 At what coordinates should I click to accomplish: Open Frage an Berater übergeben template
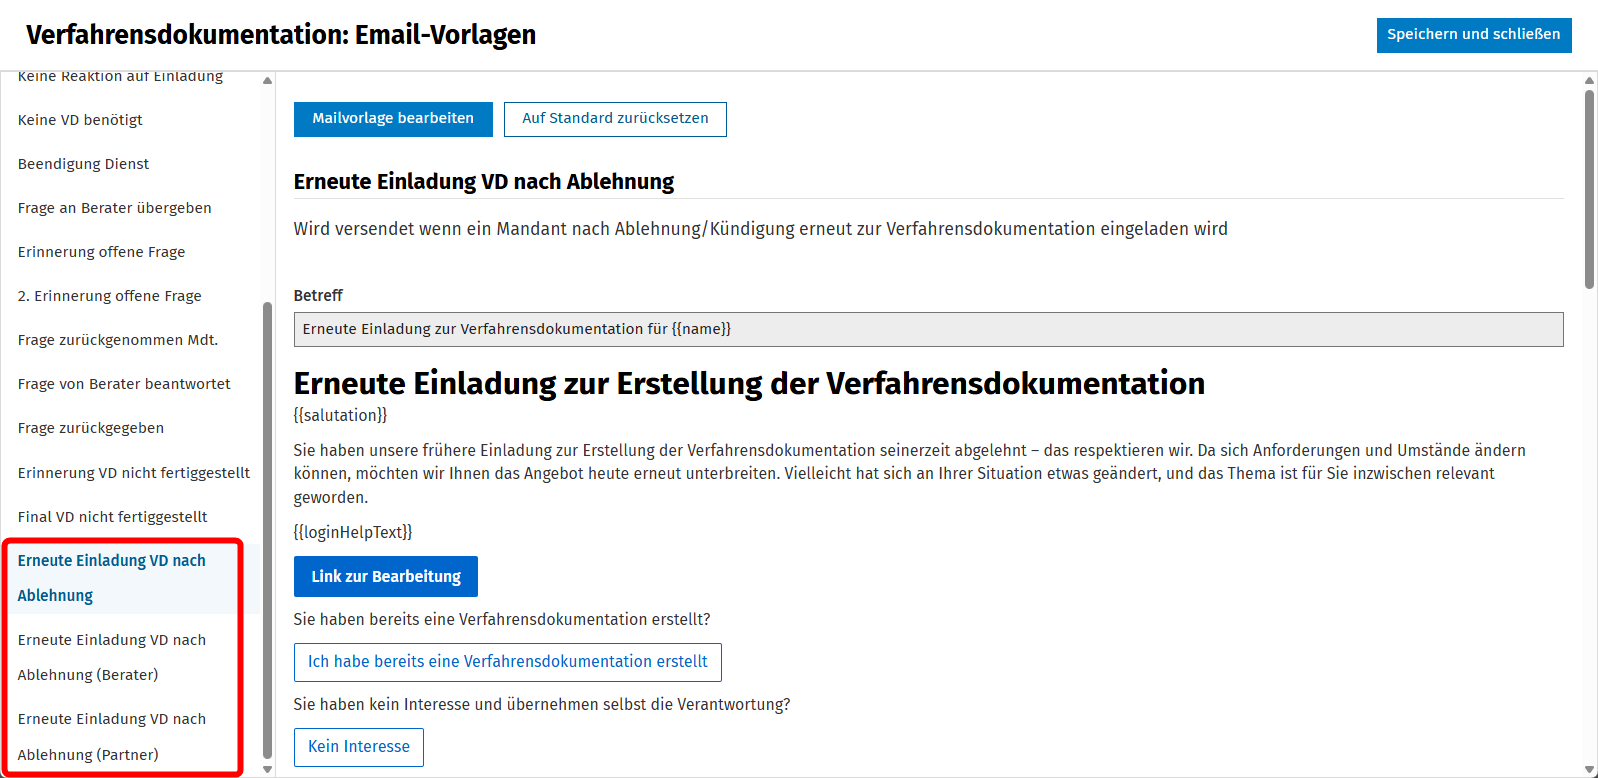115,208
